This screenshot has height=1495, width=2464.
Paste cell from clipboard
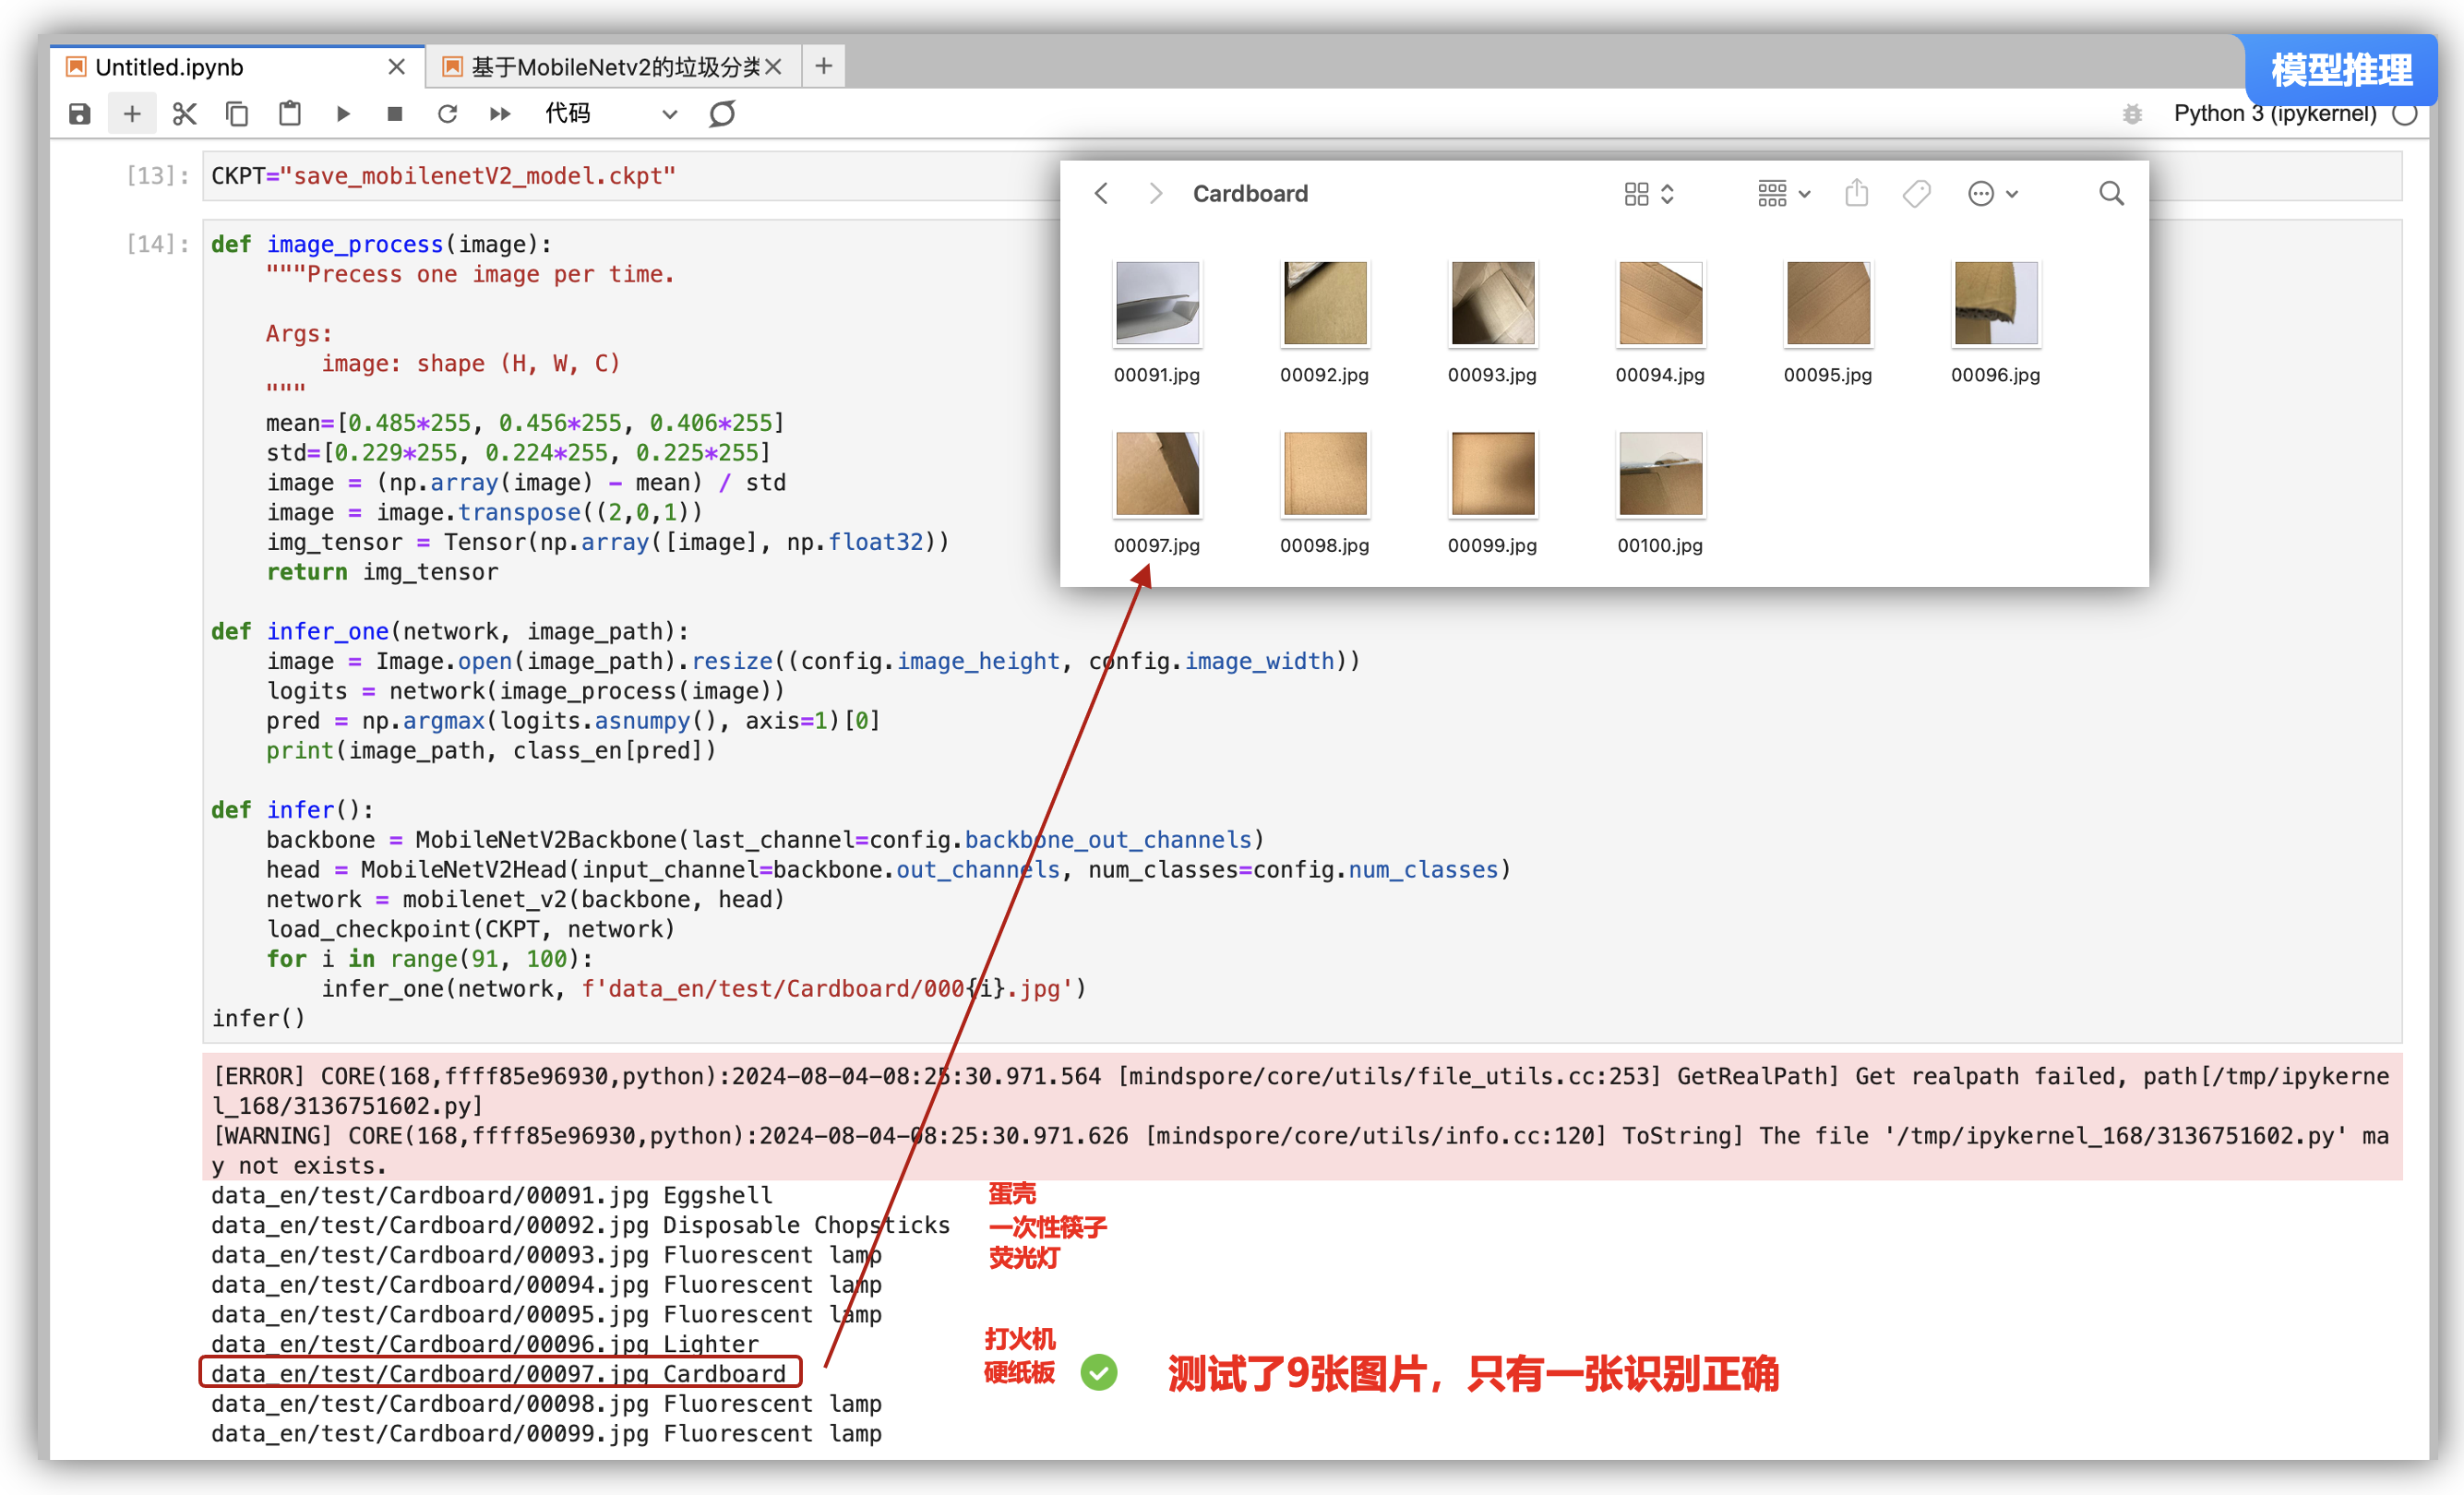[290, 114]
